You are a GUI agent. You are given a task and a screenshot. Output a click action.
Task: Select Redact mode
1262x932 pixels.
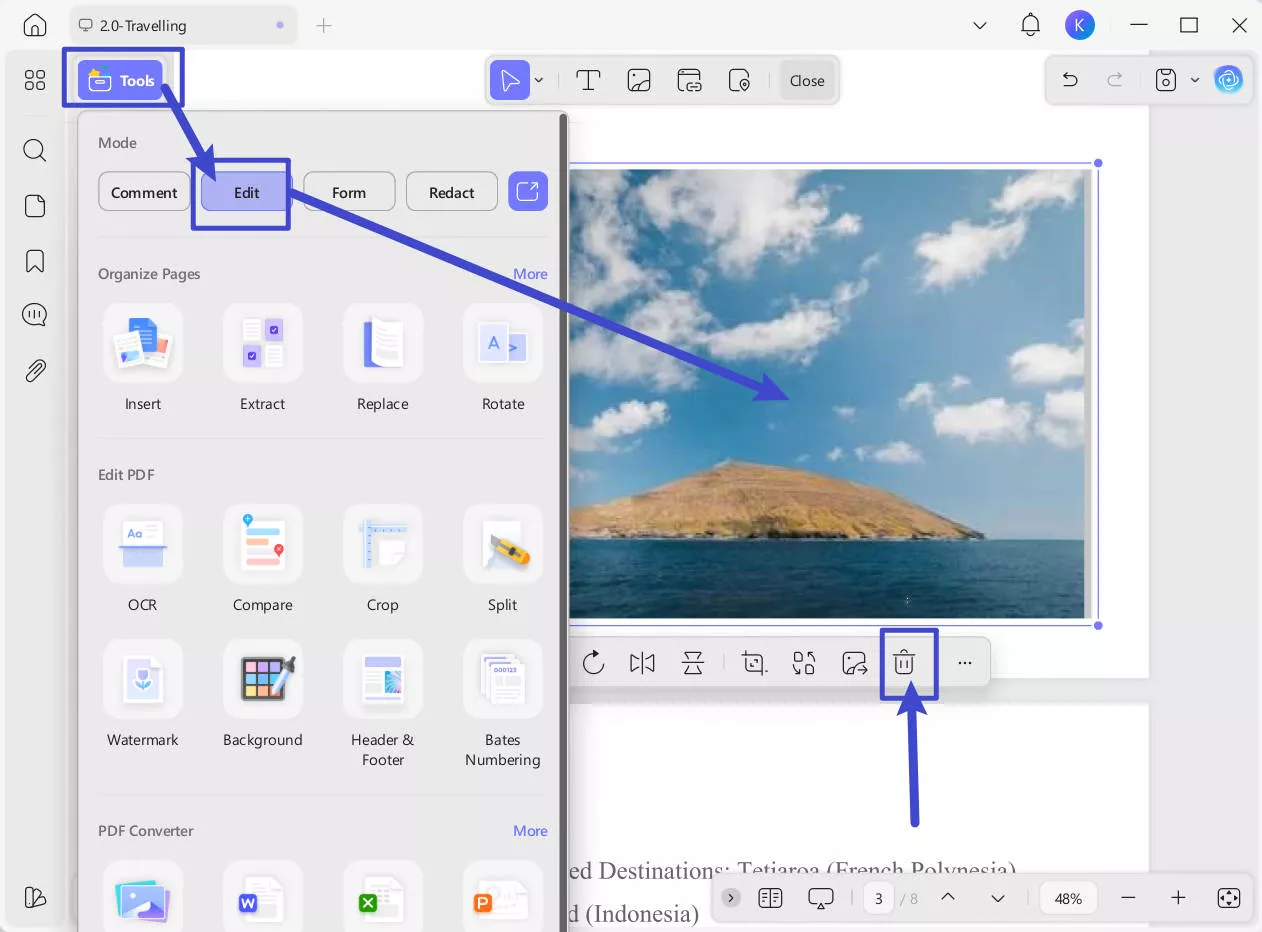[451, 192]
